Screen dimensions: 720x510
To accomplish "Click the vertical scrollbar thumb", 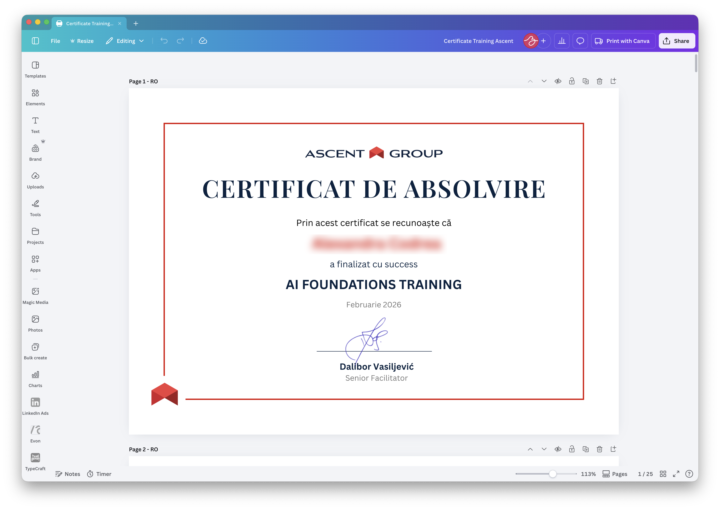I will [x=696, y=63].
